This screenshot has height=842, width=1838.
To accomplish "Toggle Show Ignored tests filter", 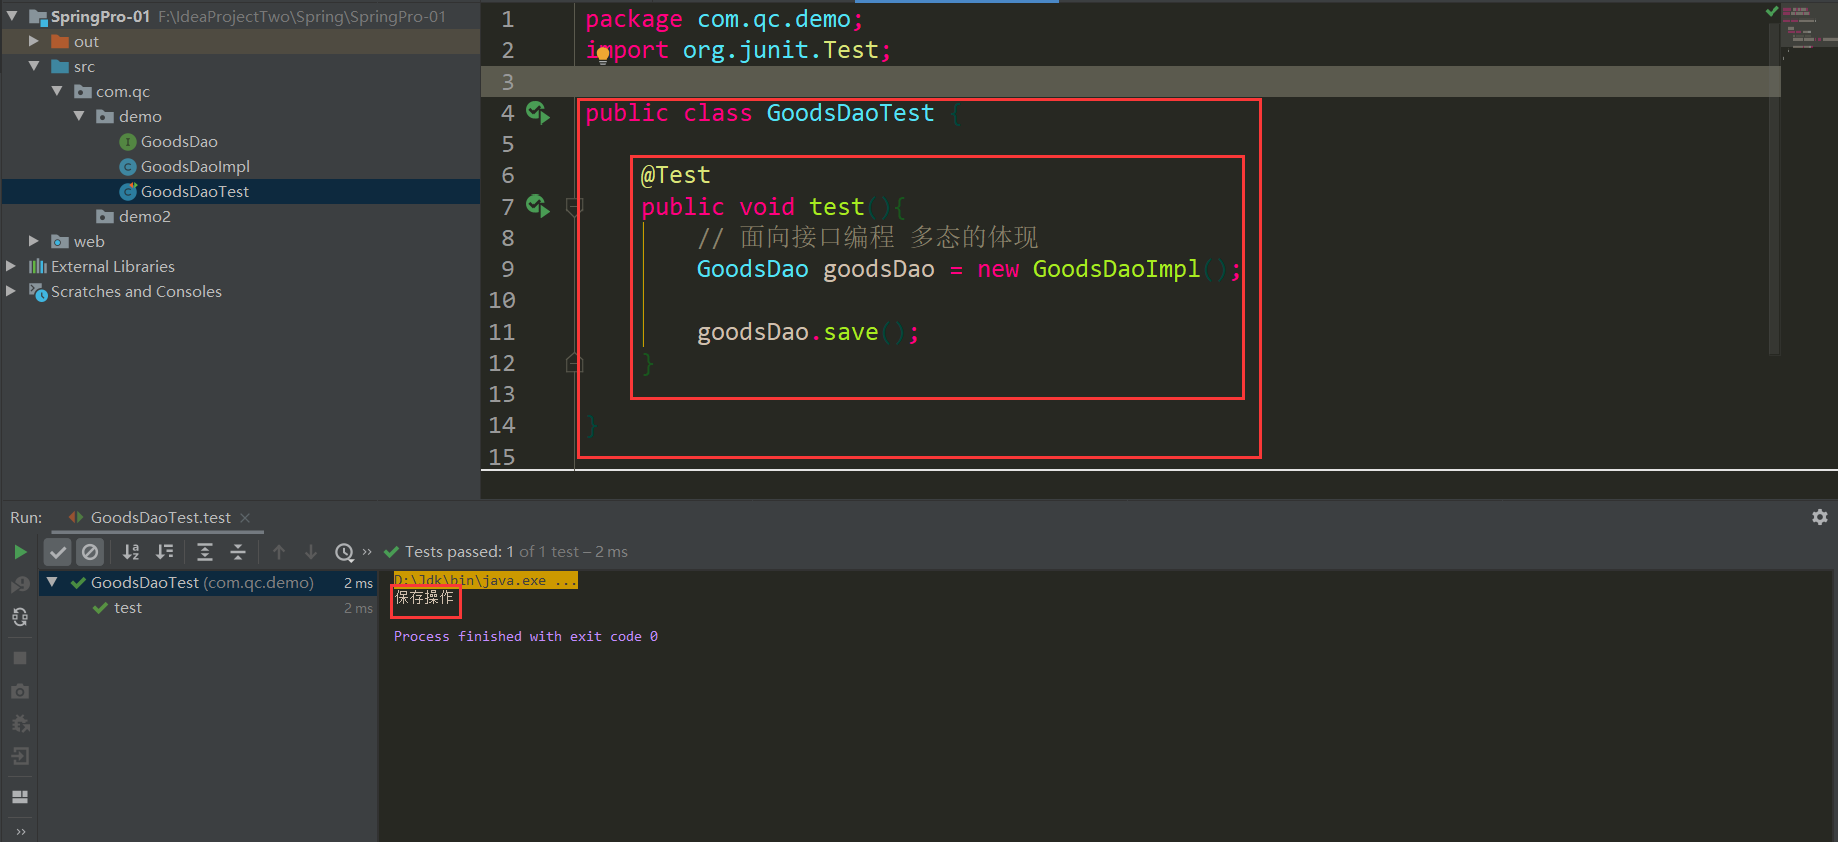I will pyautogui.click(x=90, y=552).
